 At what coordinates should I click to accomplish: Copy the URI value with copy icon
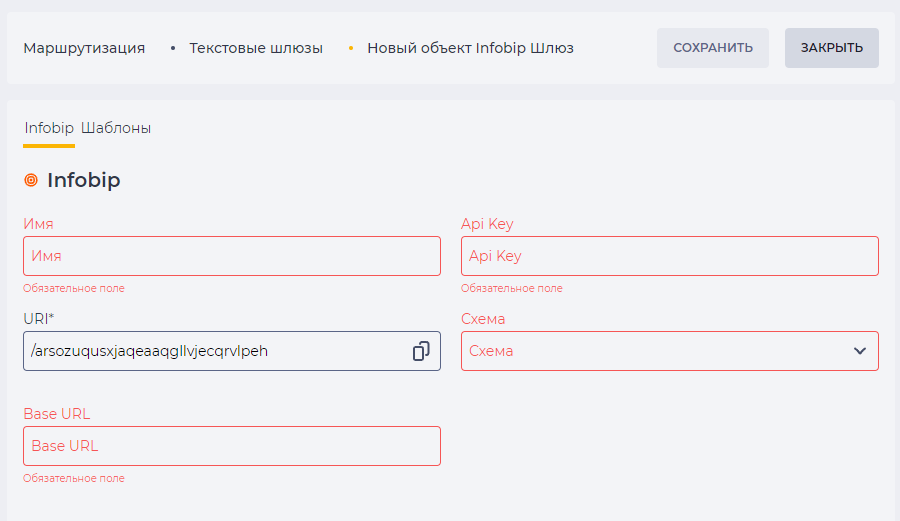[421, 351]
